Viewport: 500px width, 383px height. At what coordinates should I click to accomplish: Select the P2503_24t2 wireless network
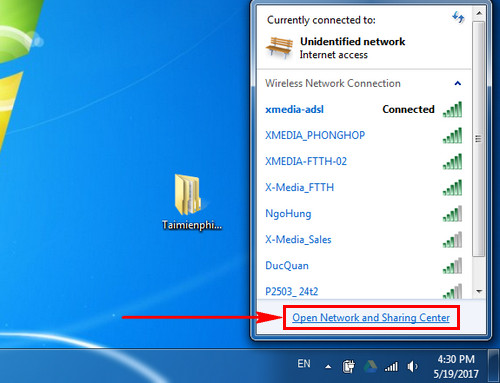(x=364, y=291)
